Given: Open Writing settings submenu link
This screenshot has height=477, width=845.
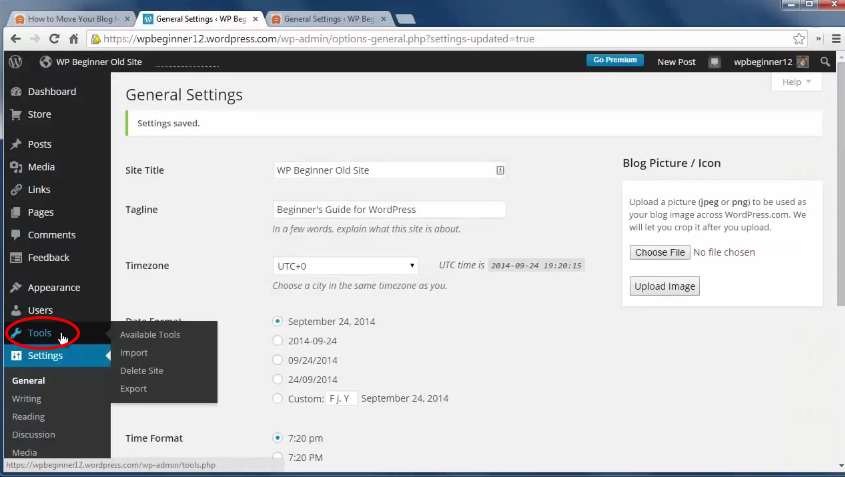Looking at the screenshot, I should (x=26, y=399).
